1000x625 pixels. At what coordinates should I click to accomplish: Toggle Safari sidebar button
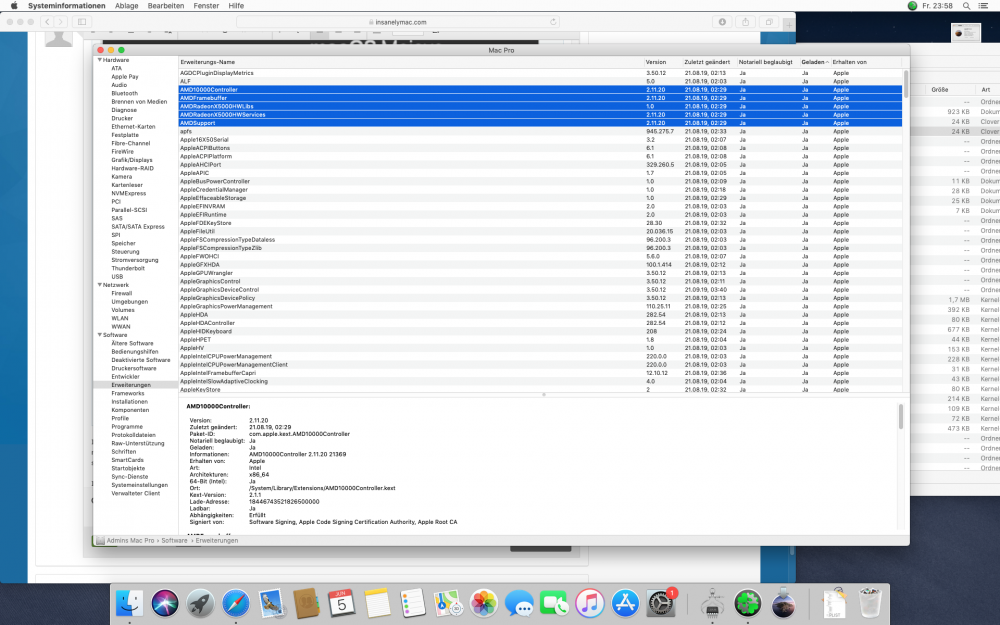(82, 22)
